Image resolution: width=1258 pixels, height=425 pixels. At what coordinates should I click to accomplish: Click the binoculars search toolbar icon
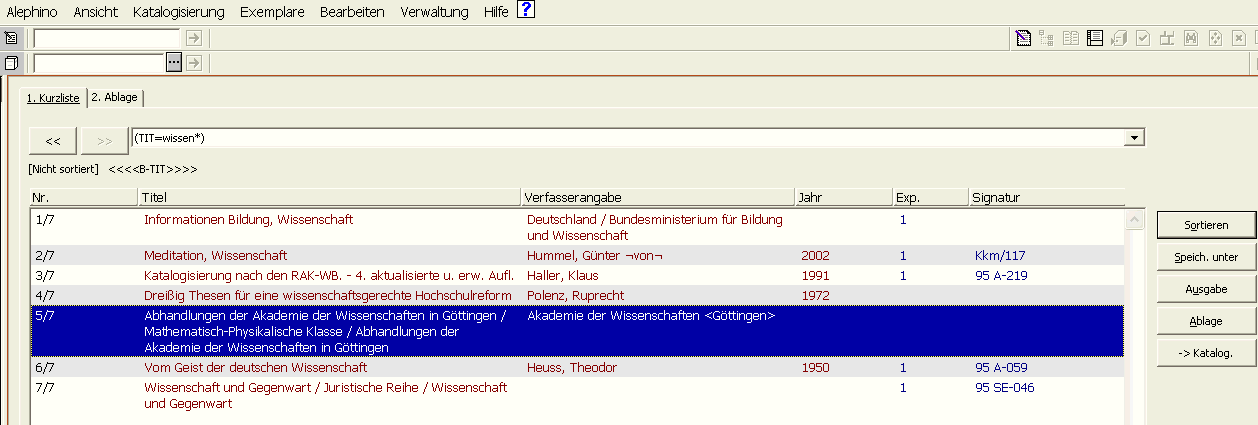point(1191,38)
